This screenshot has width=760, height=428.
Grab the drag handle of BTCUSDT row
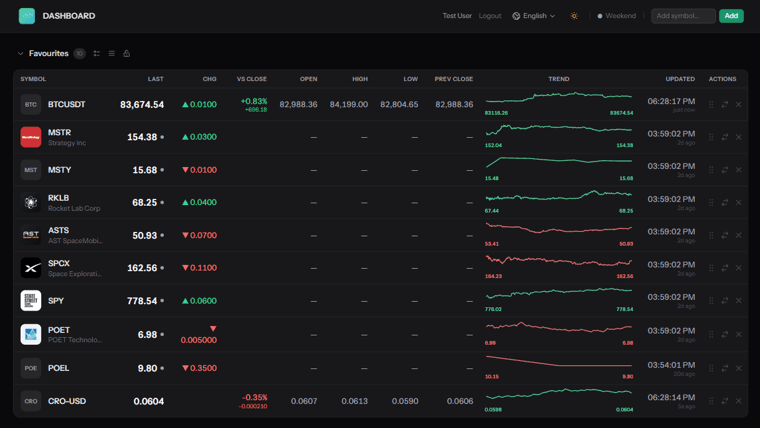pyautogui.click(x=711, y=104)
